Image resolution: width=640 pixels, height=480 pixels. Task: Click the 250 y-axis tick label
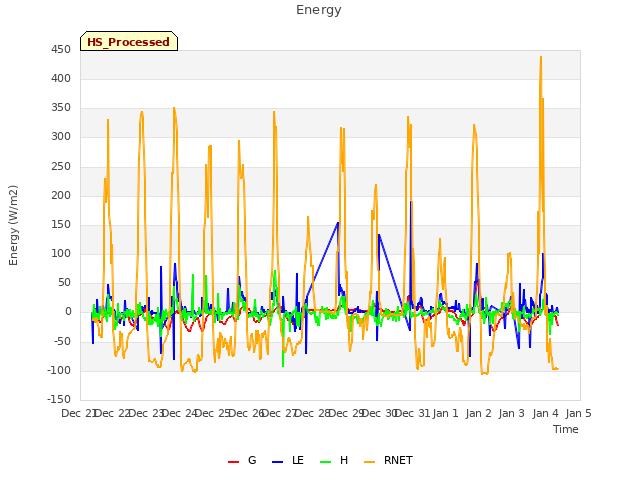click(x=61, y=166)
